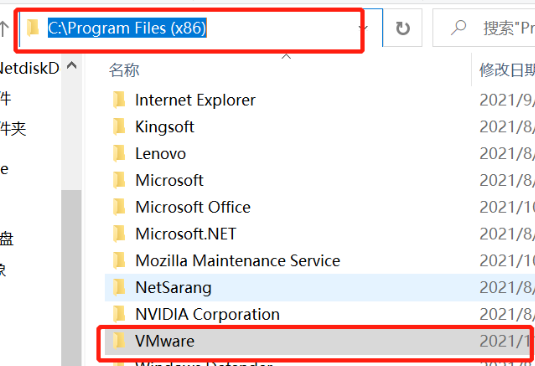Open the address bar history dropdown
The height and width of the screenshot is (366, 535).
(364, 28)
